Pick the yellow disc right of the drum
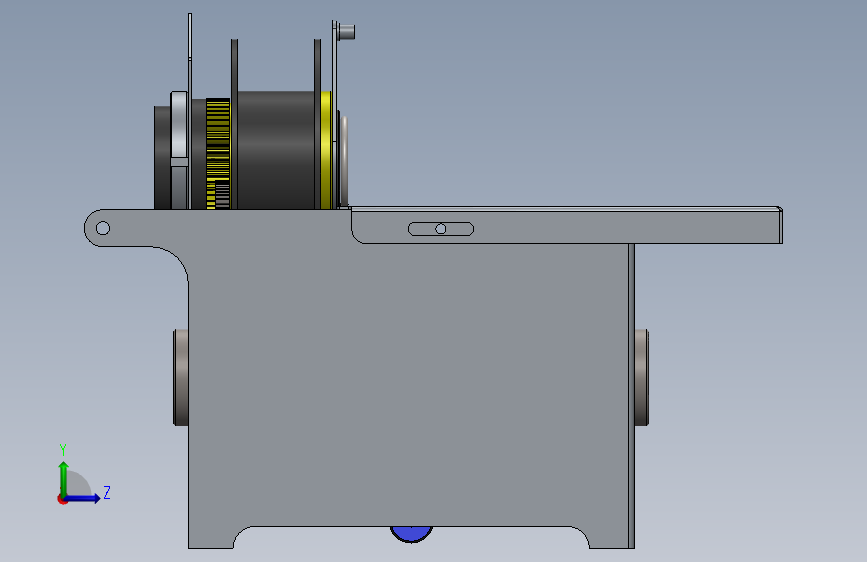This screenshot has height=562, width=867. [x=326, y=150]
